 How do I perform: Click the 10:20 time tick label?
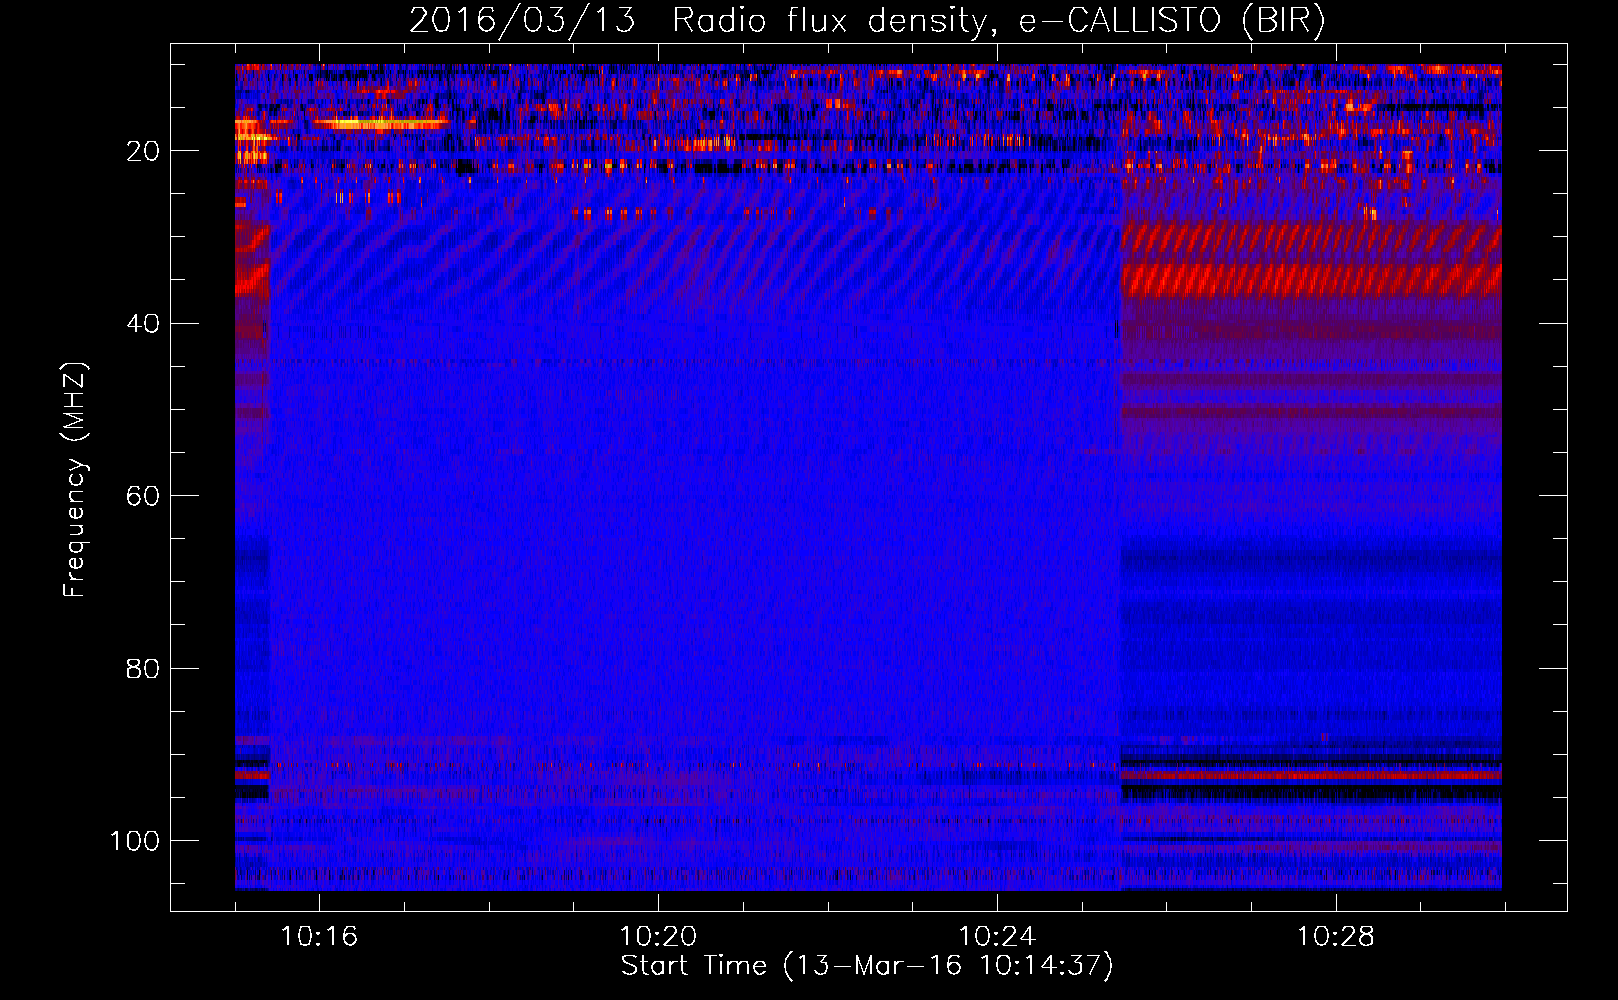[x=658, y=937]
